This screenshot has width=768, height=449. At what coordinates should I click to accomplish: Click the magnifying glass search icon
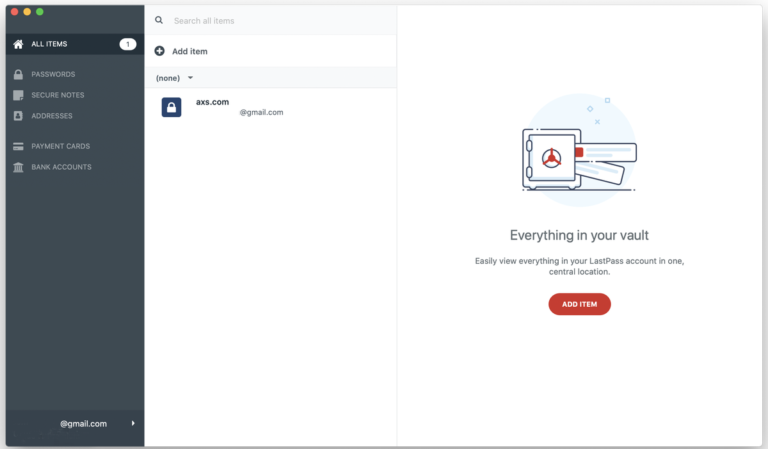point(159,20)
